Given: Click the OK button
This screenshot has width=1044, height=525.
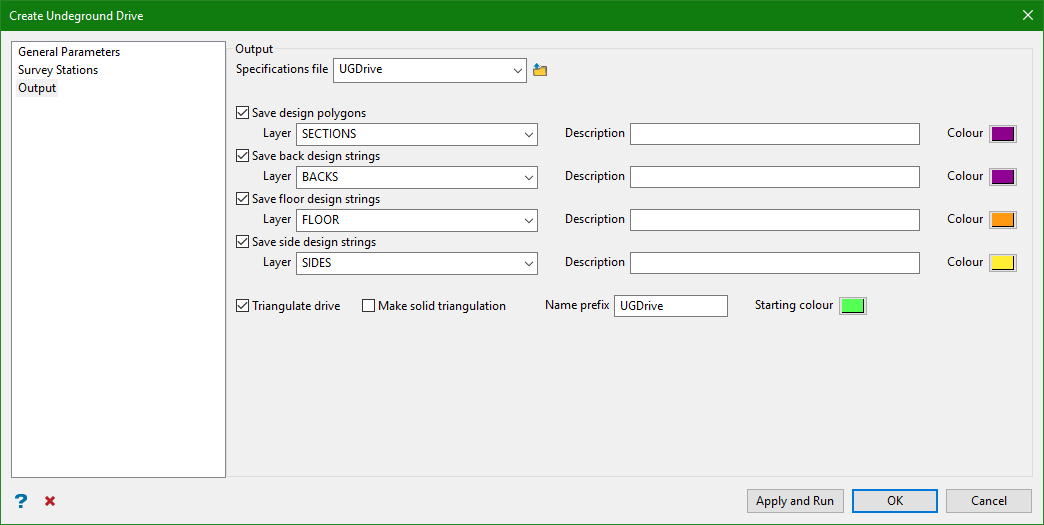Looking at the screenshot, I should tap(895, 501).
